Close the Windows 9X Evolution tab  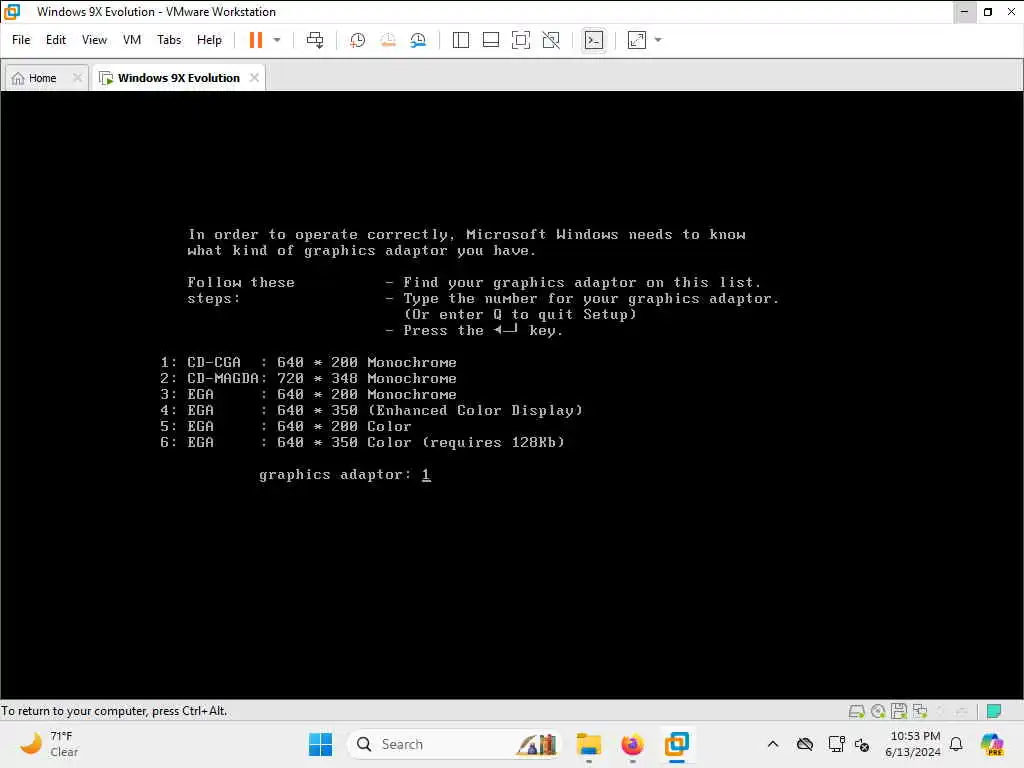pyautogui.click(x=254, y=78)
